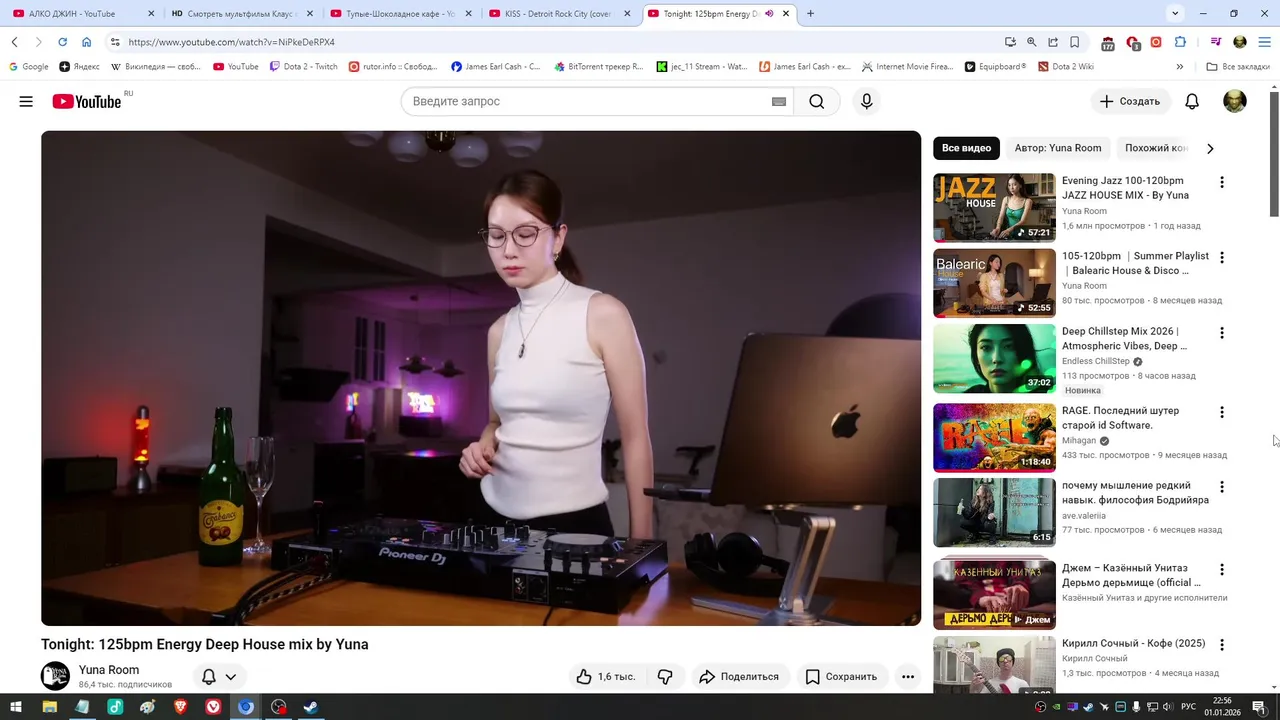Open Yuna Room channel avatar
This screenshot has height=720, width=1280.
pos(55,676)
